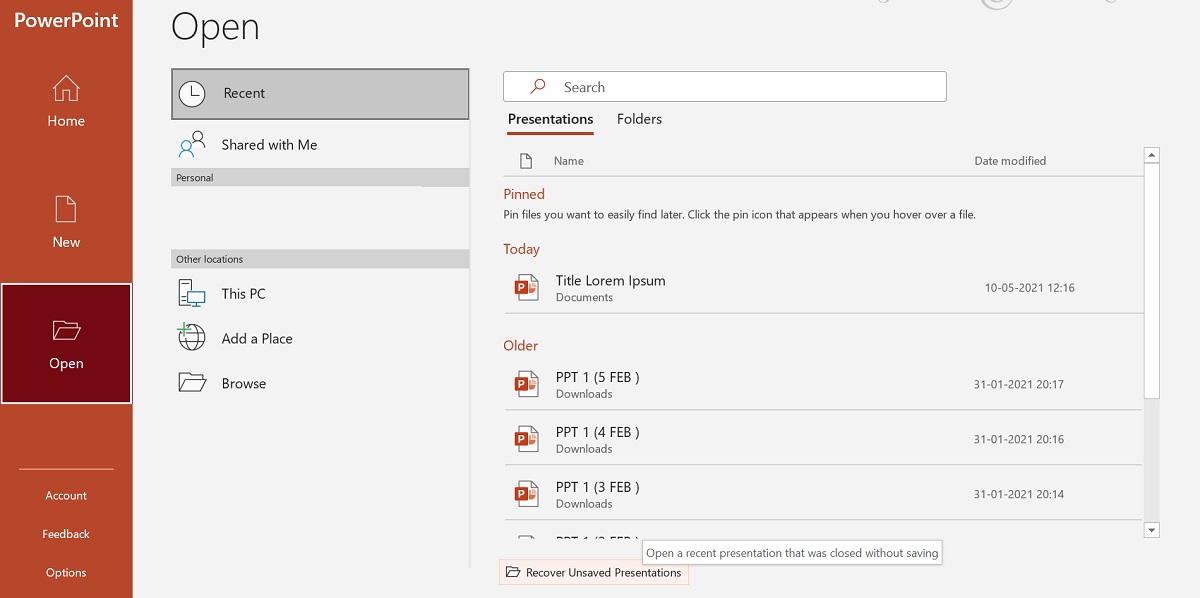Click the Browse folder icon

(x=190, y=382)
